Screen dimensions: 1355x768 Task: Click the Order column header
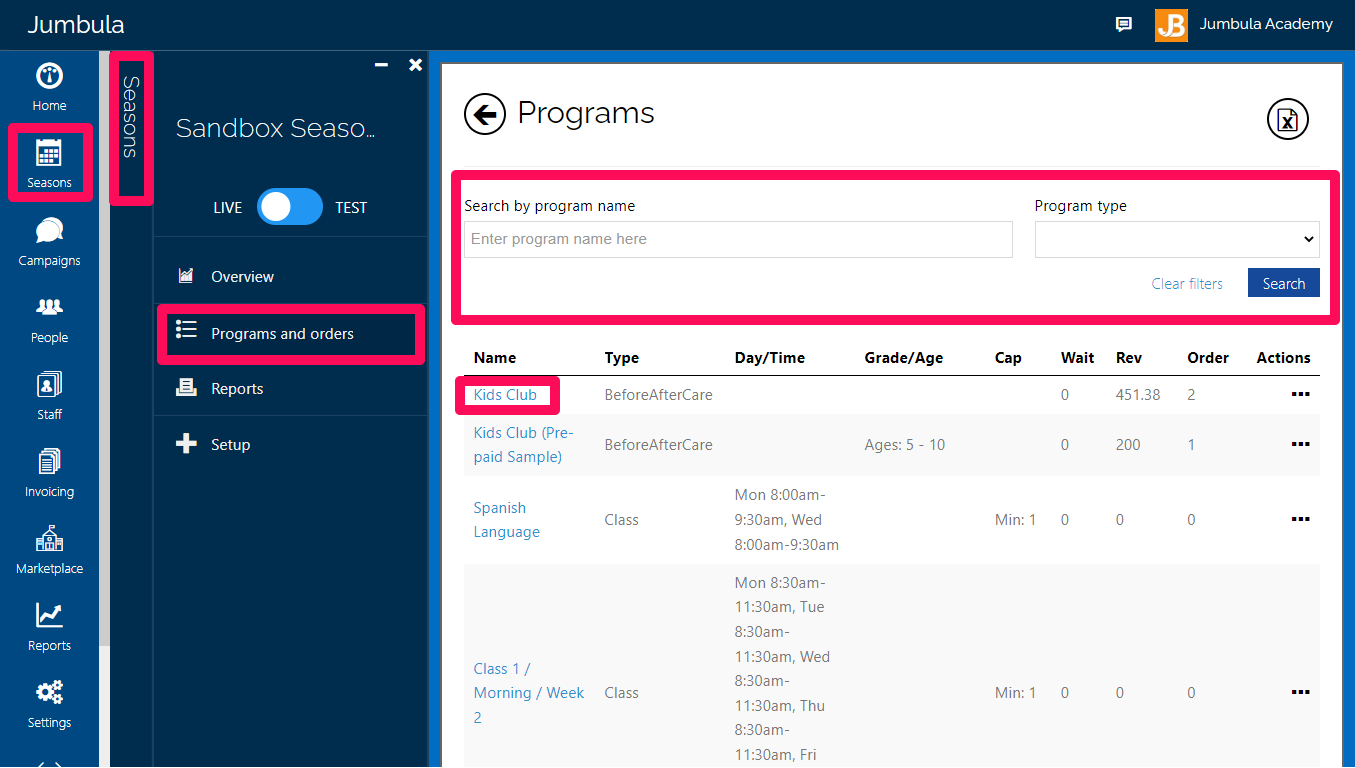[x=1207, y=357]
